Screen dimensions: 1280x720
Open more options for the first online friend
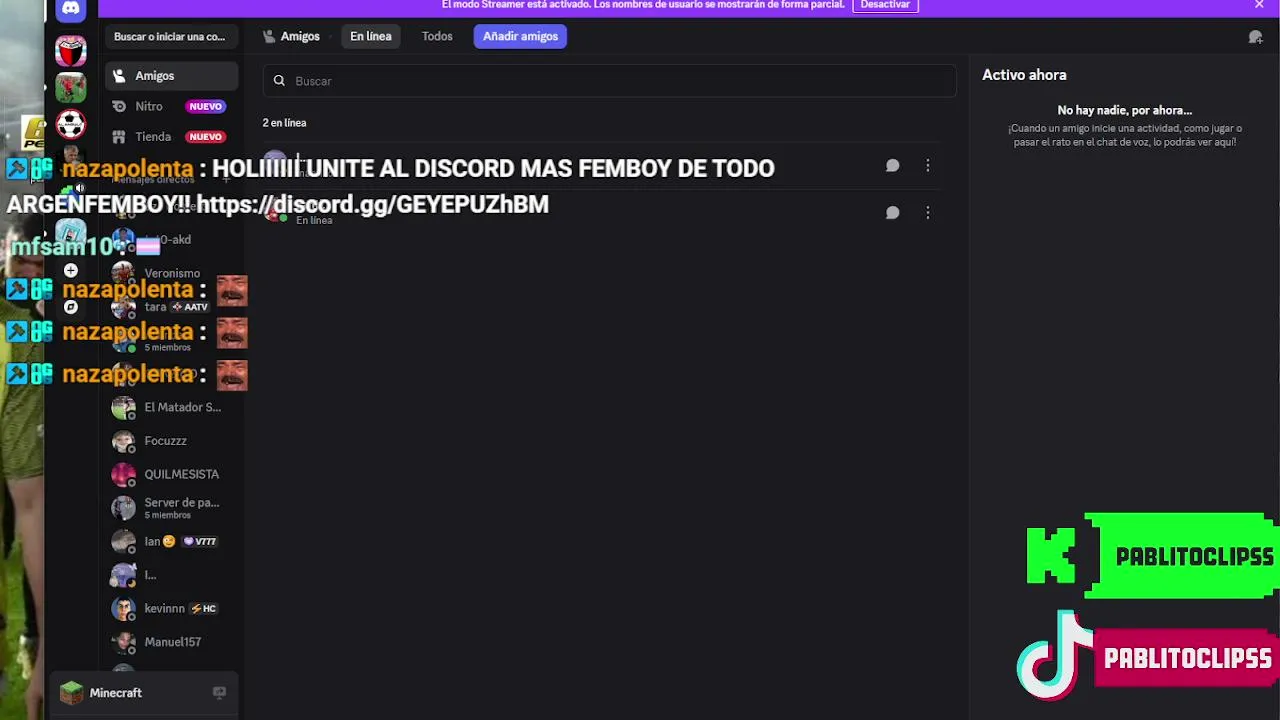pyautogui.click(x=928, y=166)
